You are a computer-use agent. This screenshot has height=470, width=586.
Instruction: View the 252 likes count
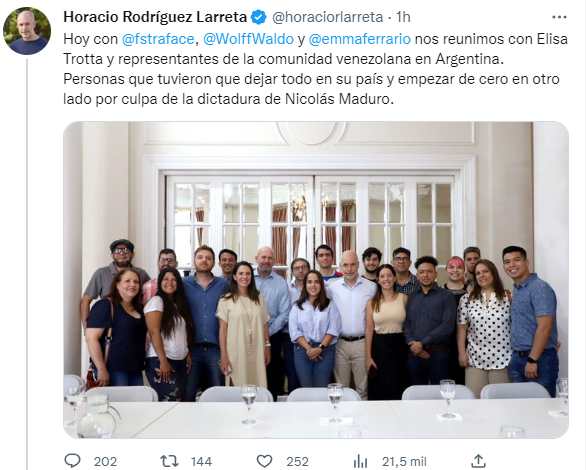(297, 462)
